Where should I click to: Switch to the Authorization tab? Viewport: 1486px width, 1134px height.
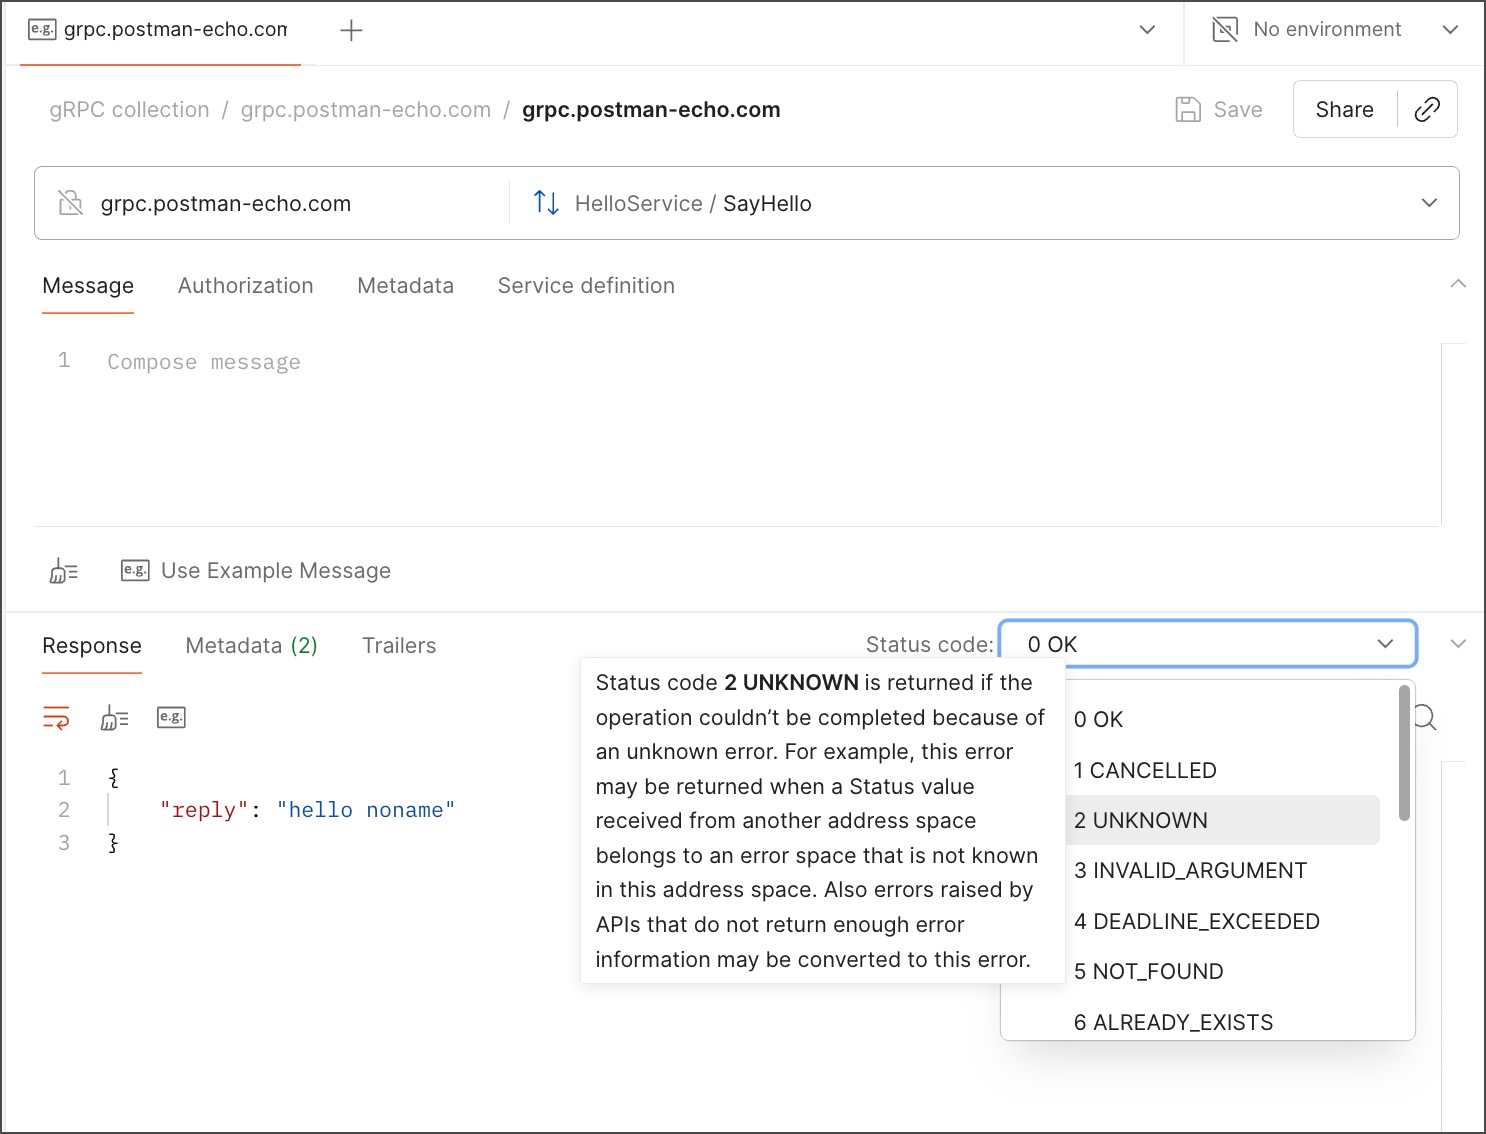tap(245, 286)
